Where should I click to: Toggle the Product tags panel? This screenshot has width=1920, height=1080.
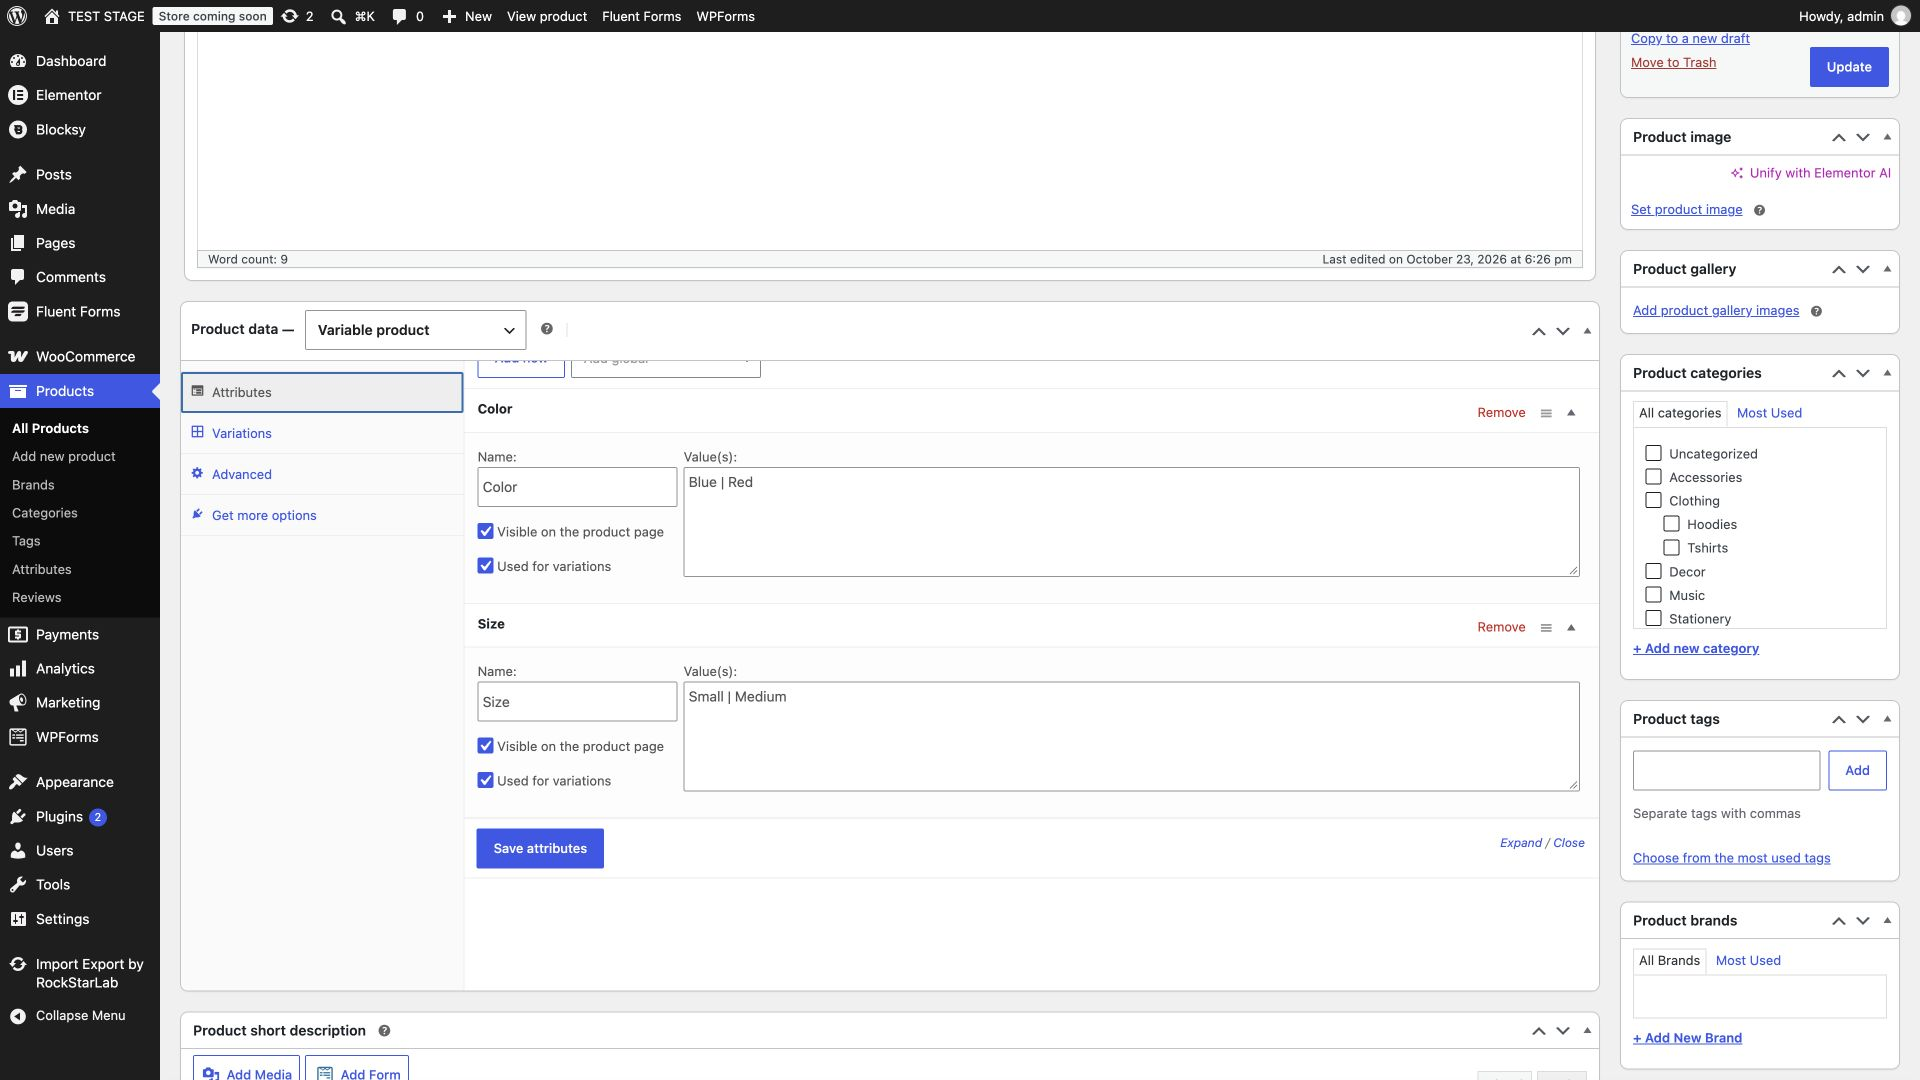pyautogui.click(x=1887, y=719)
